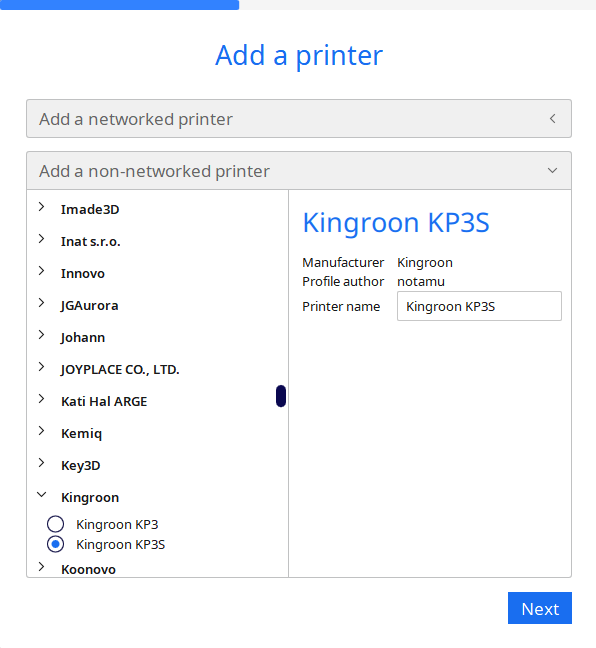This screenshot has height=648, width=596.
Task: Click the Kingroon KP3S heading
Action: (396, 223)
